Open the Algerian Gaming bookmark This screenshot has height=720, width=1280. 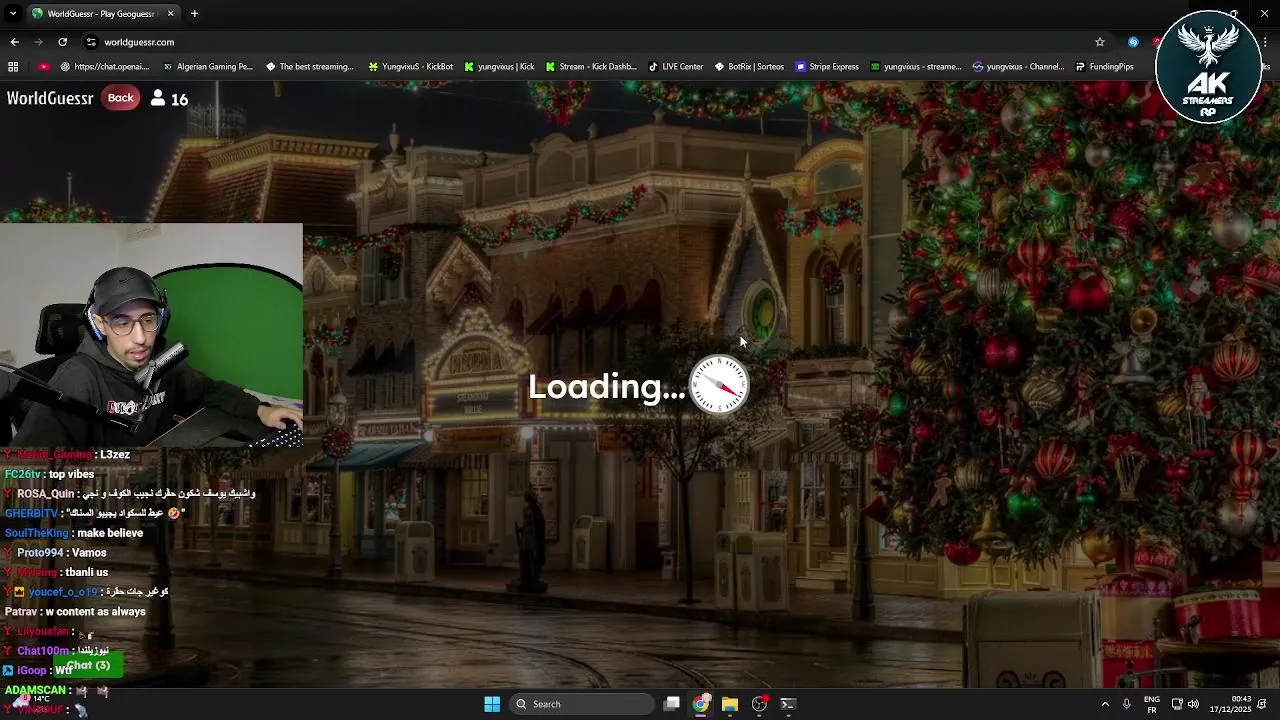point(207,67)
